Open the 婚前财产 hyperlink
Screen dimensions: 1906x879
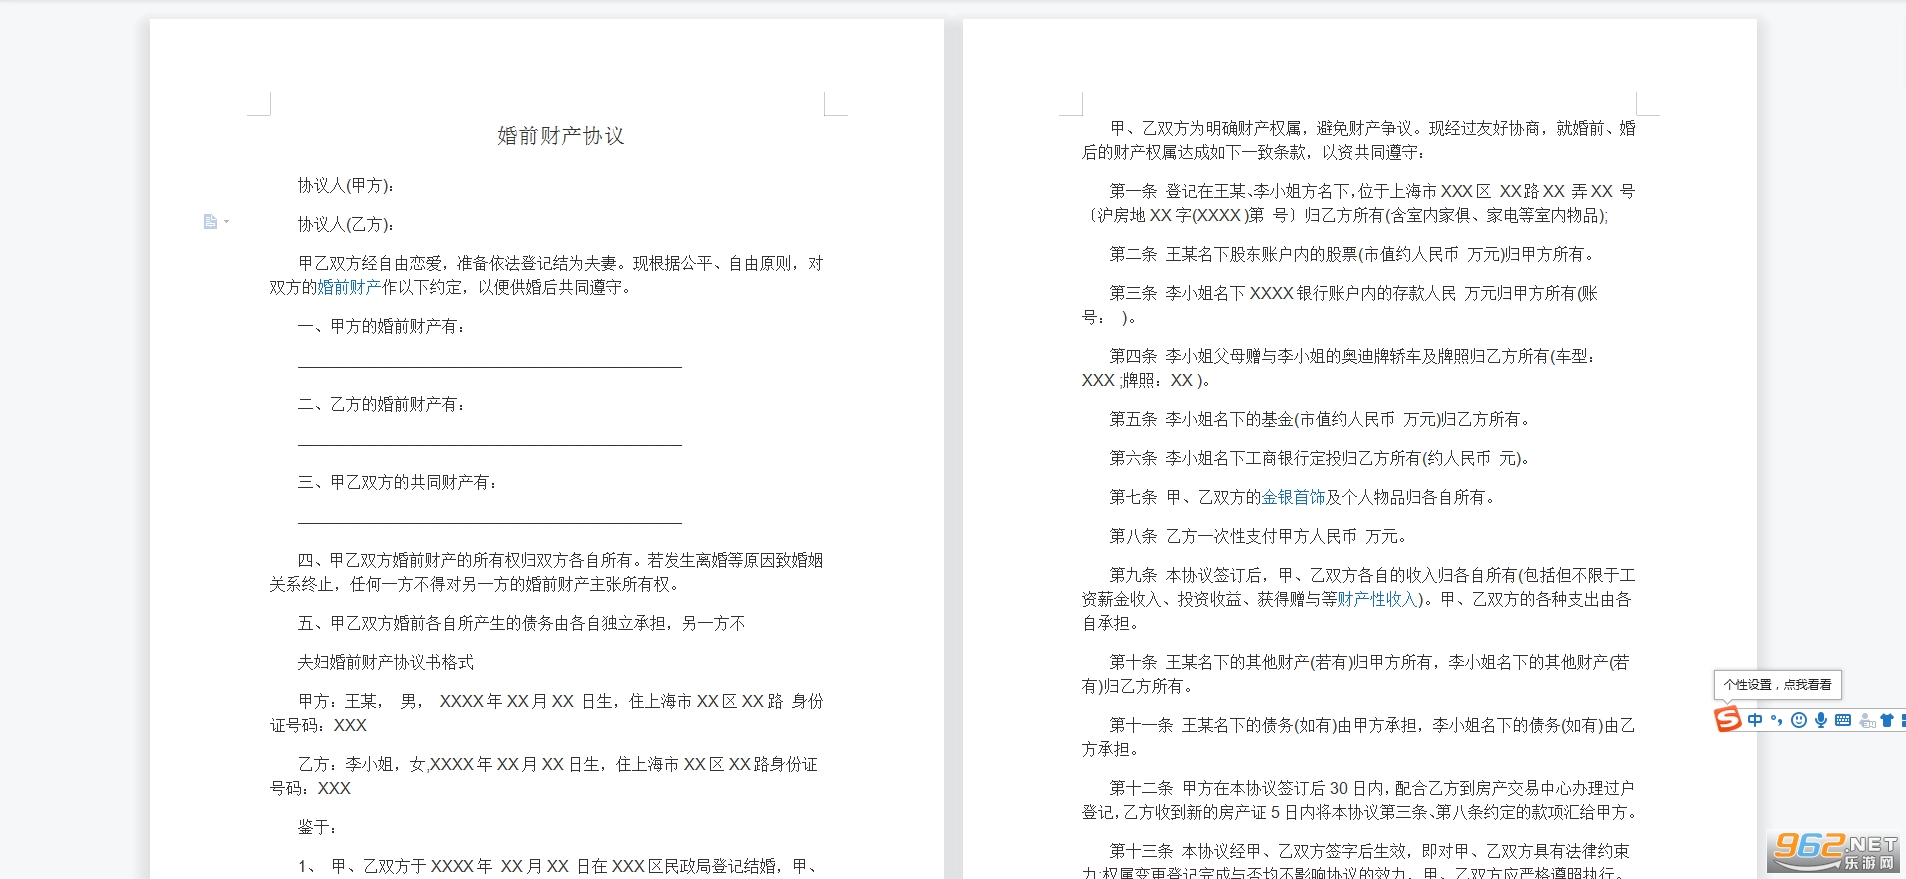pyautogui.click(x=349, y=287)
